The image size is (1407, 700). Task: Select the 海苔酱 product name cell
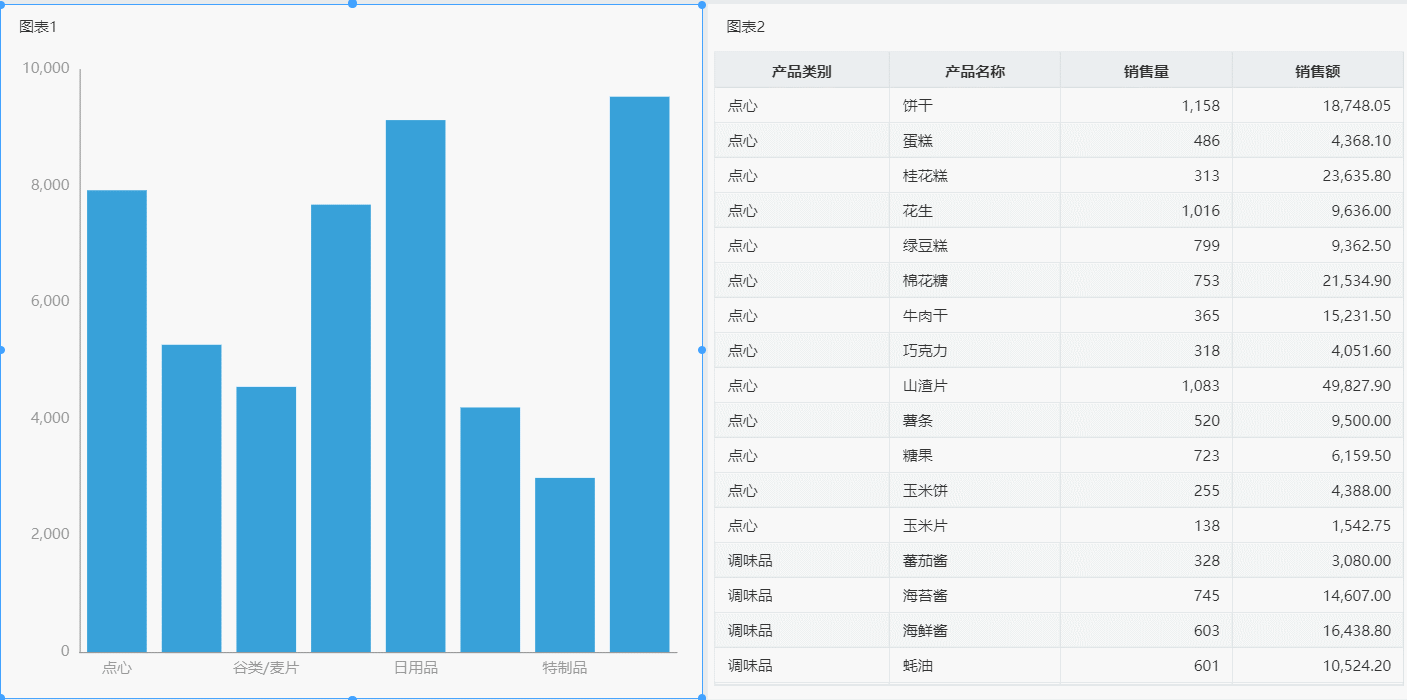point(975,595)
